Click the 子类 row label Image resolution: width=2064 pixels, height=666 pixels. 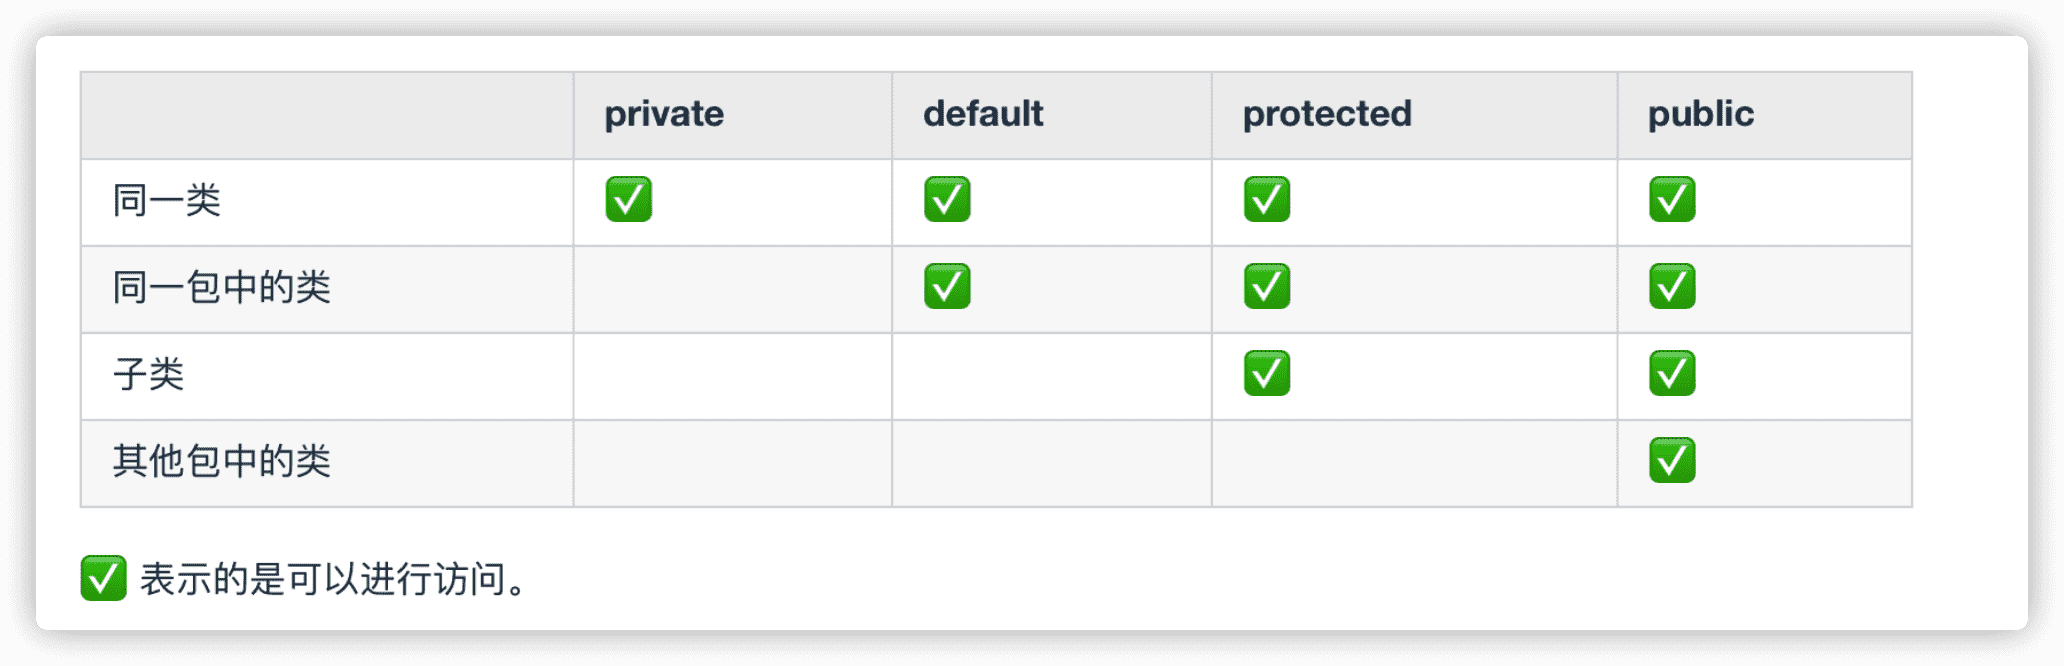tap(148, 374)
